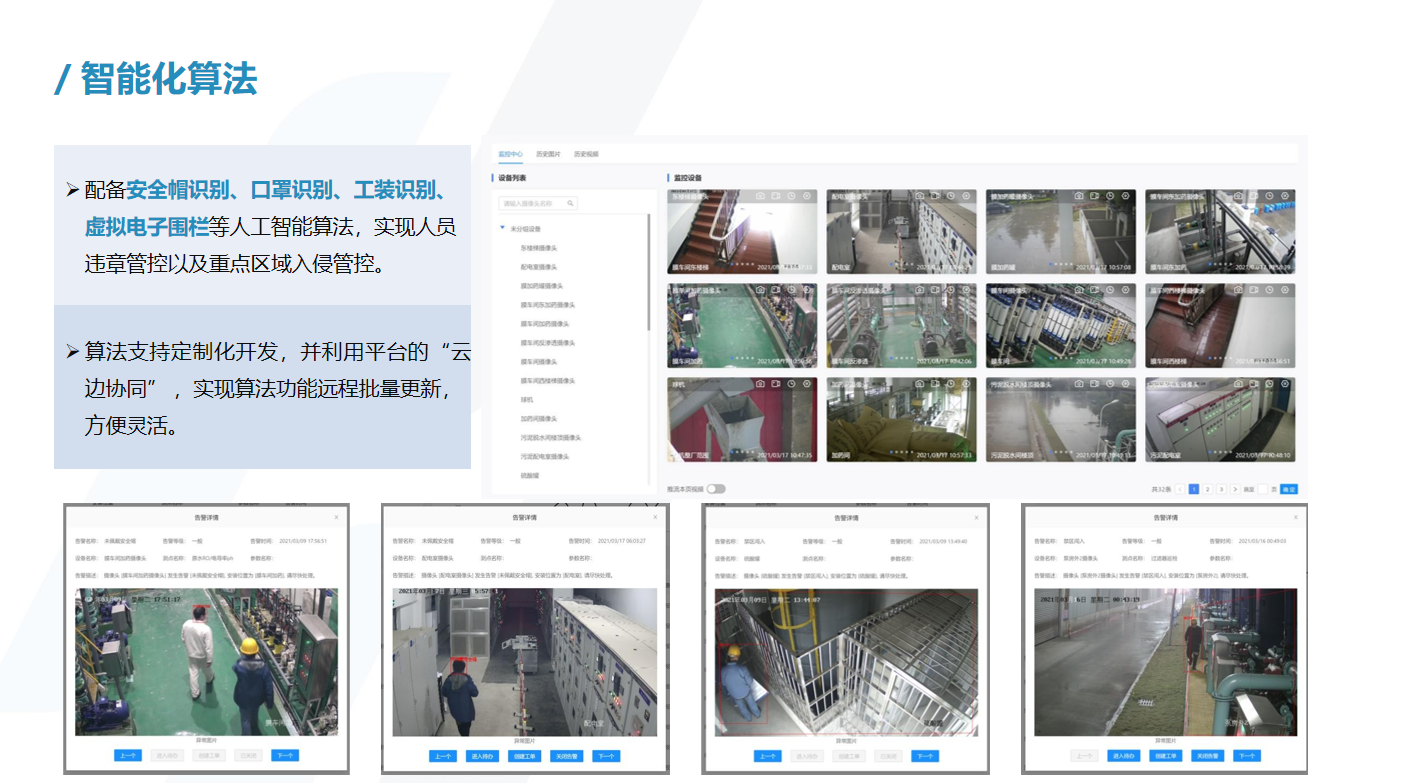The image size is (1401, 783).
Task: Select page 2 in pagination
Action: coord(1208,489)
